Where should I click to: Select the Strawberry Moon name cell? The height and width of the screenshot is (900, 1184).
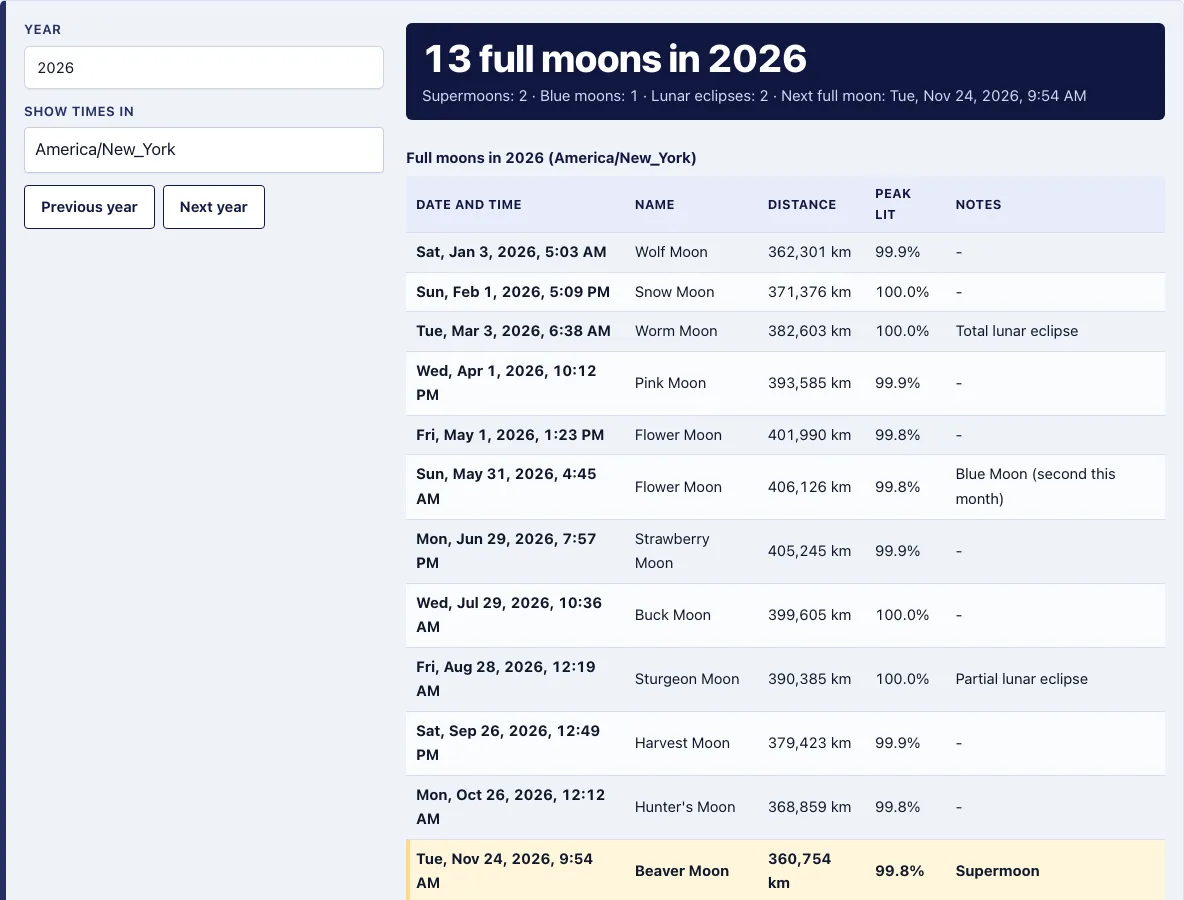click(x=672, y=550)
